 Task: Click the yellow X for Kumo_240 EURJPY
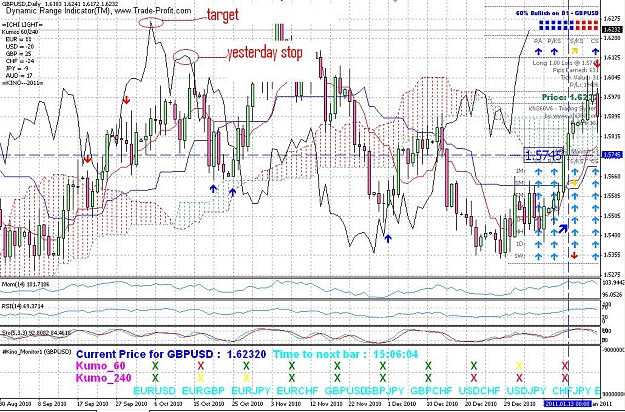[x=246, y=378]
